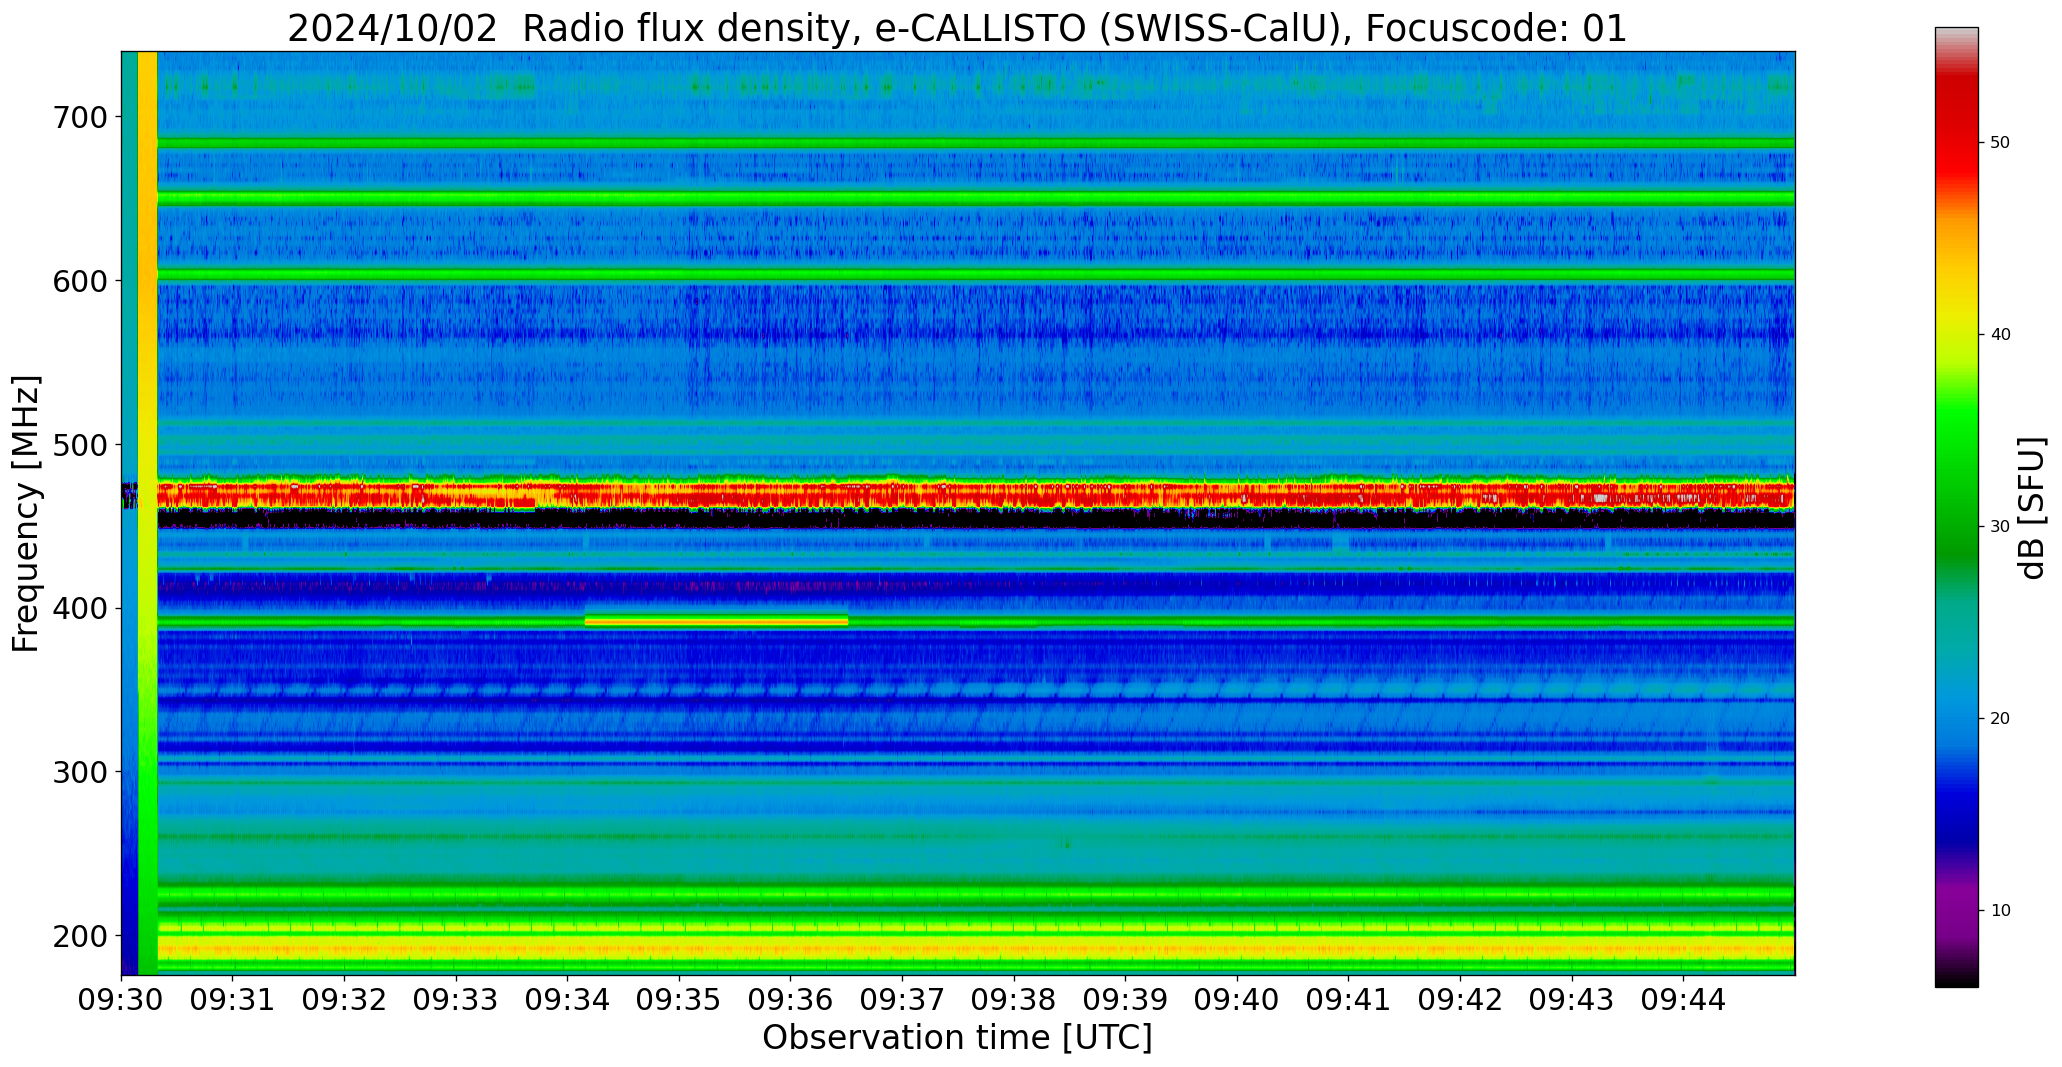Click the 09:33 time tick label

tap(456, 1000)
